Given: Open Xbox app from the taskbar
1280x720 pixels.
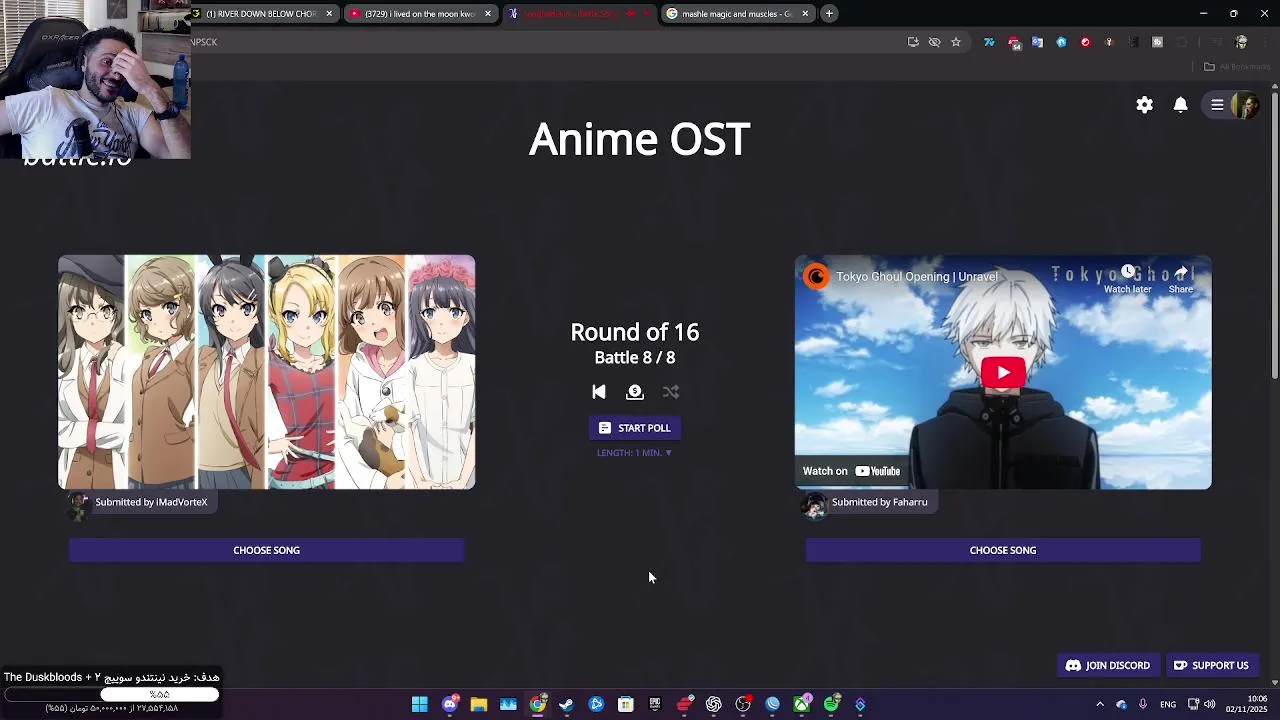Looking at the screenshot, I should coord(802,705).
